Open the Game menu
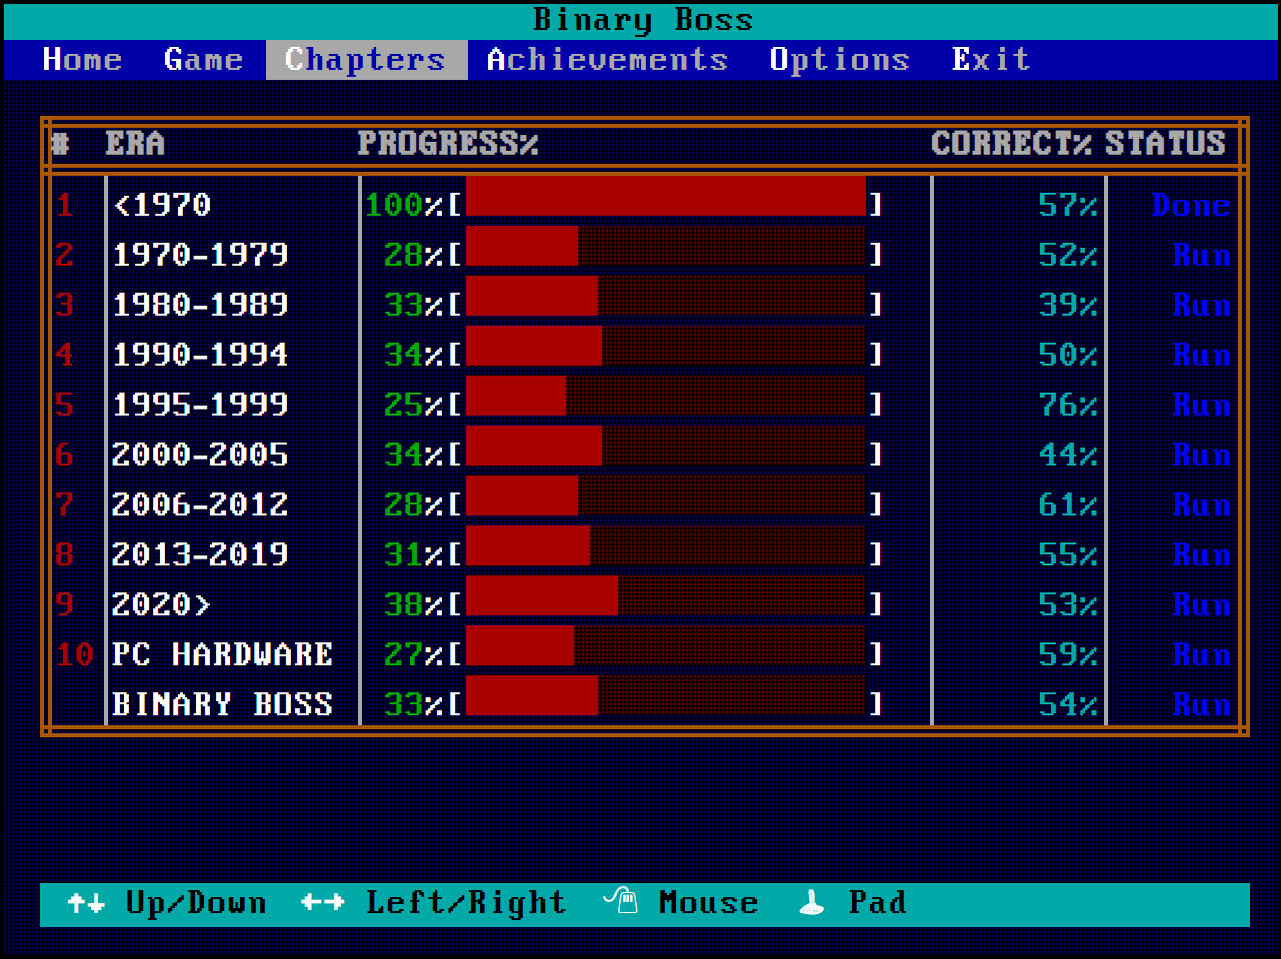The image size is (1281, 959). click(x=202, y=59)
